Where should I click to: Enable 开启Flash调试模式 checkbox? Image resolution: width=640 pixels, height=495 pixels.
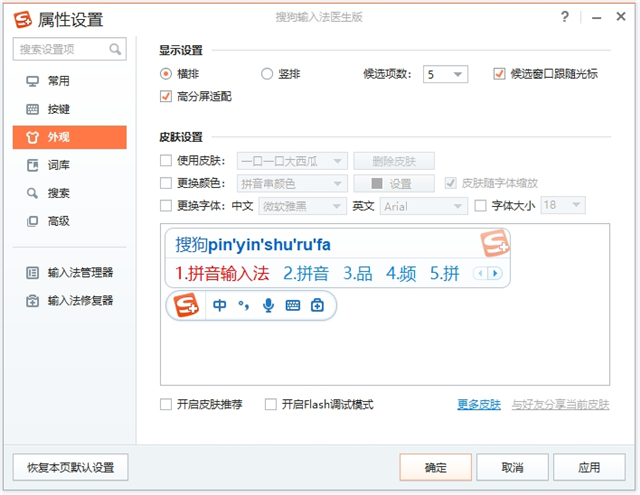tap(271, 404)
